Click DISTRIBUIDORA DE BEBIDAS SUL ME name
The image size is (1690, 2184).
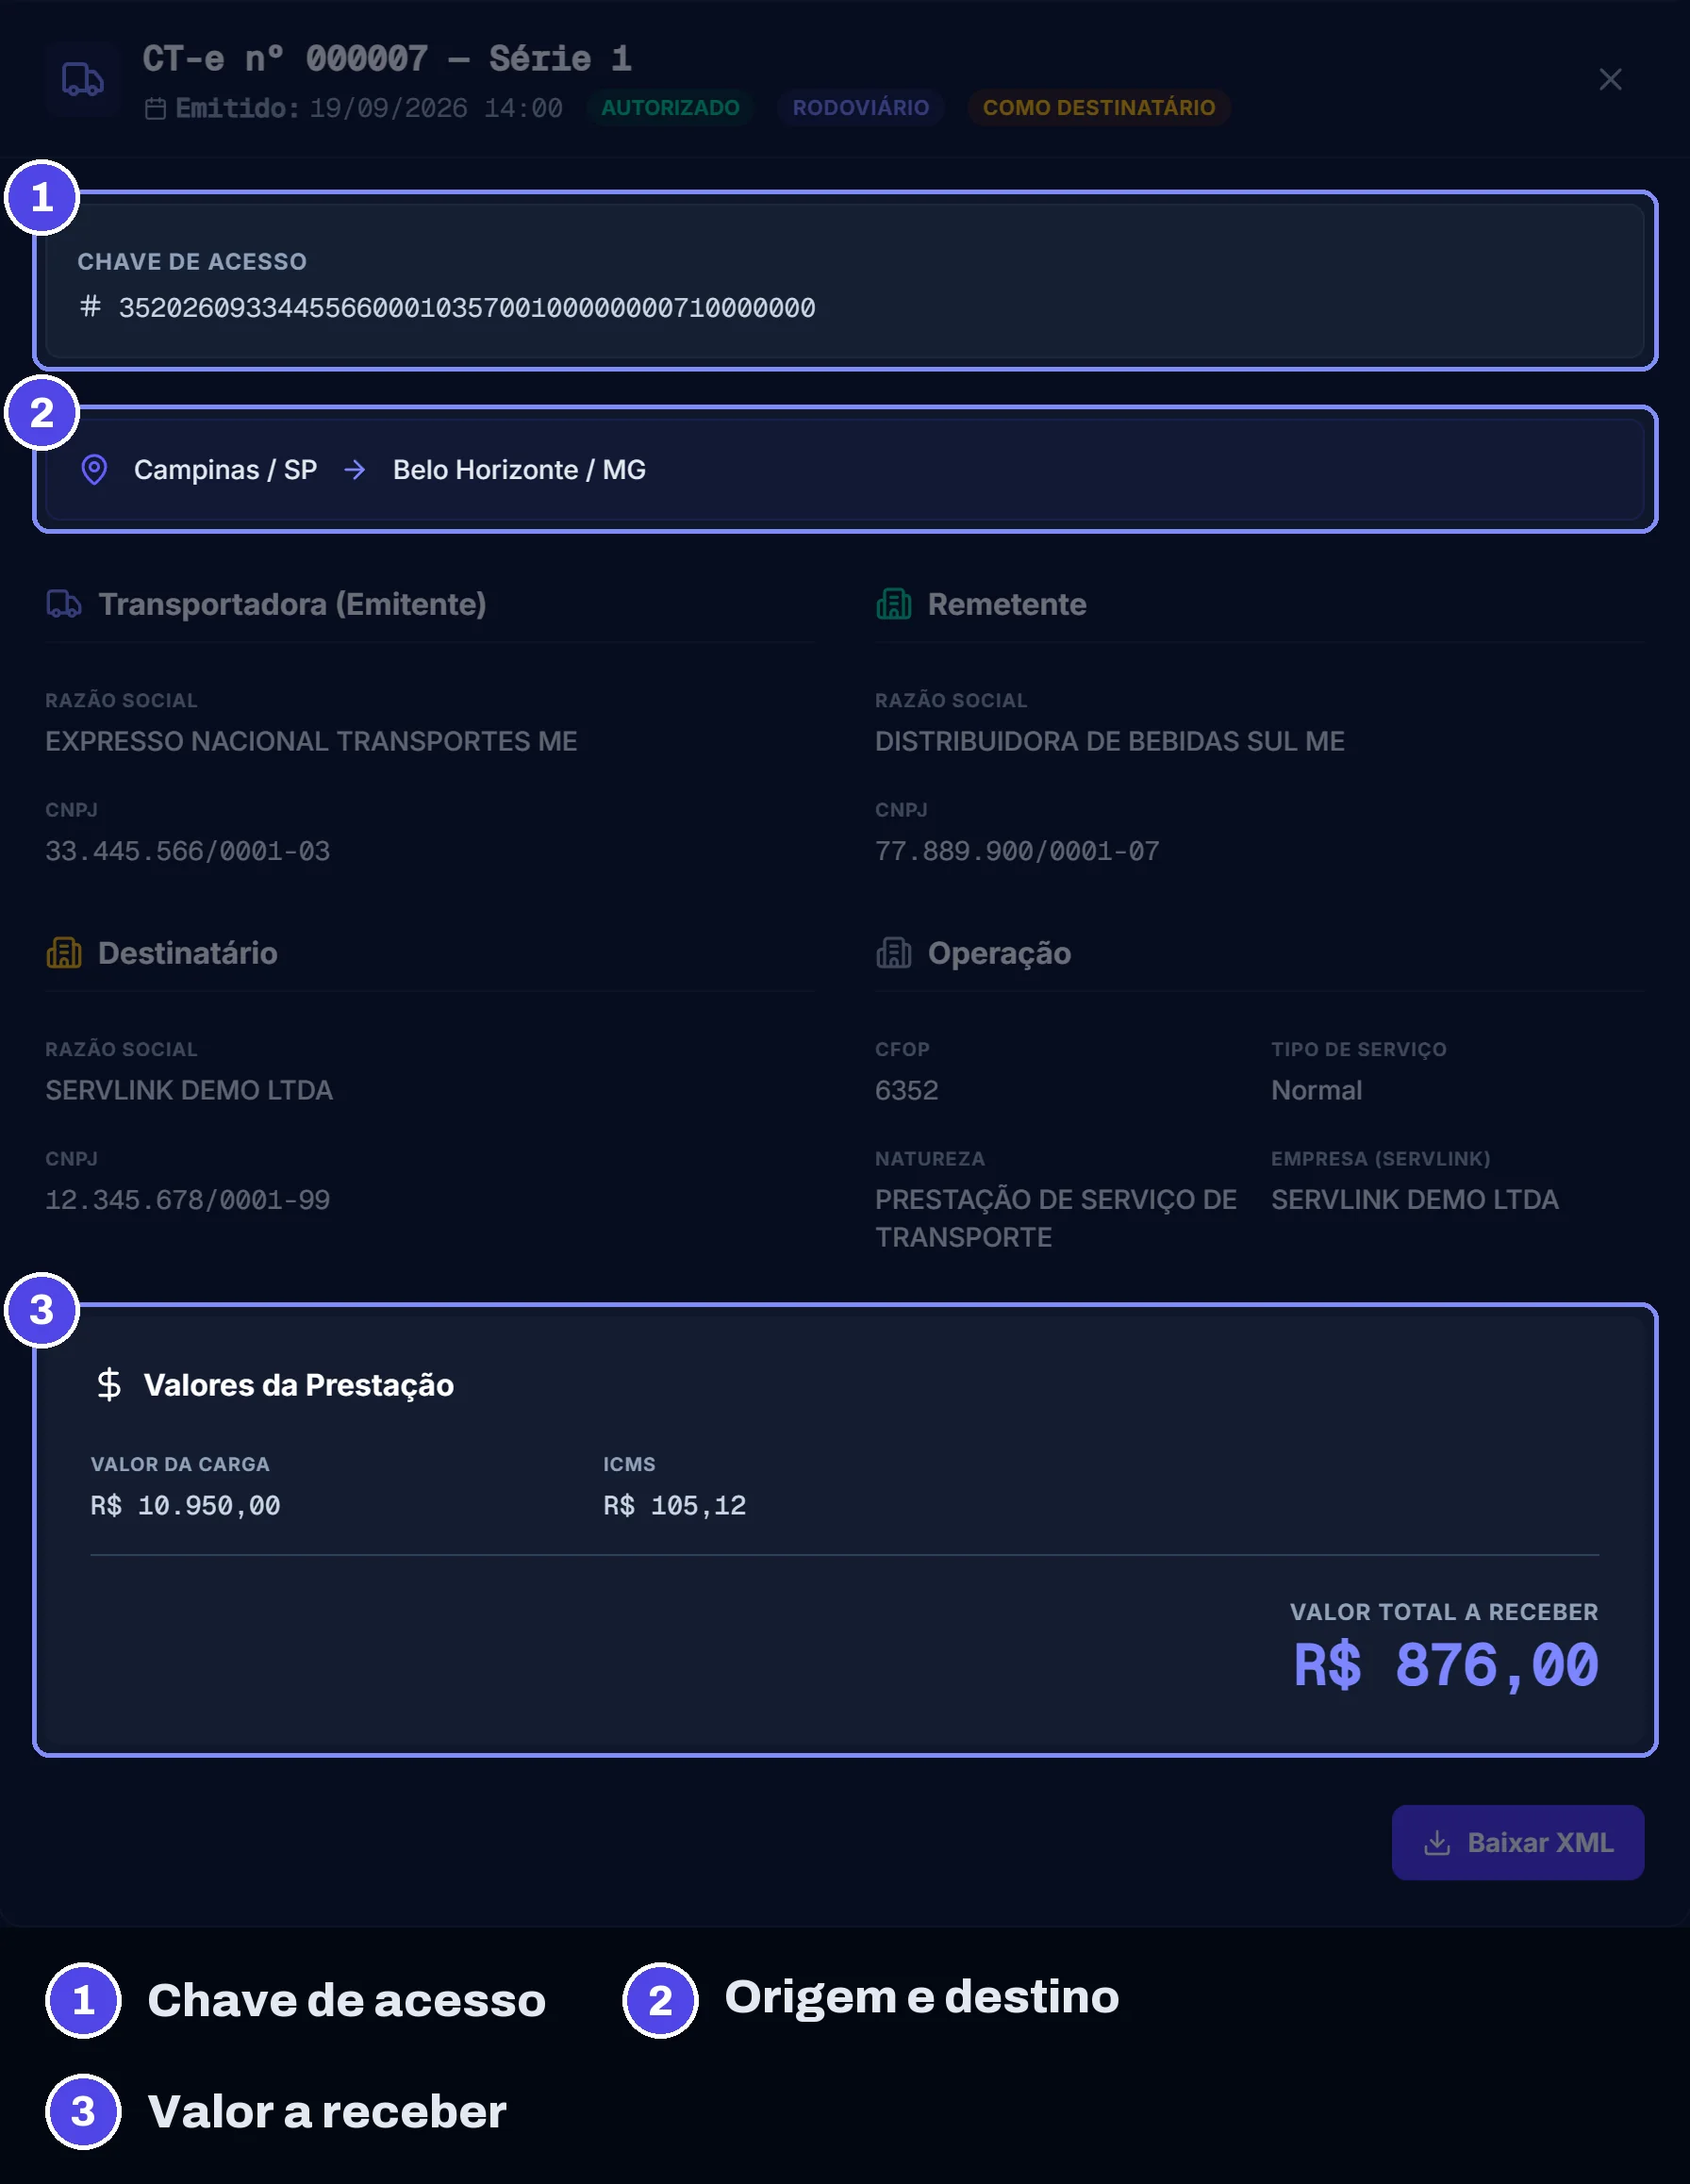pyautogui.click(x=1110, y=741)
